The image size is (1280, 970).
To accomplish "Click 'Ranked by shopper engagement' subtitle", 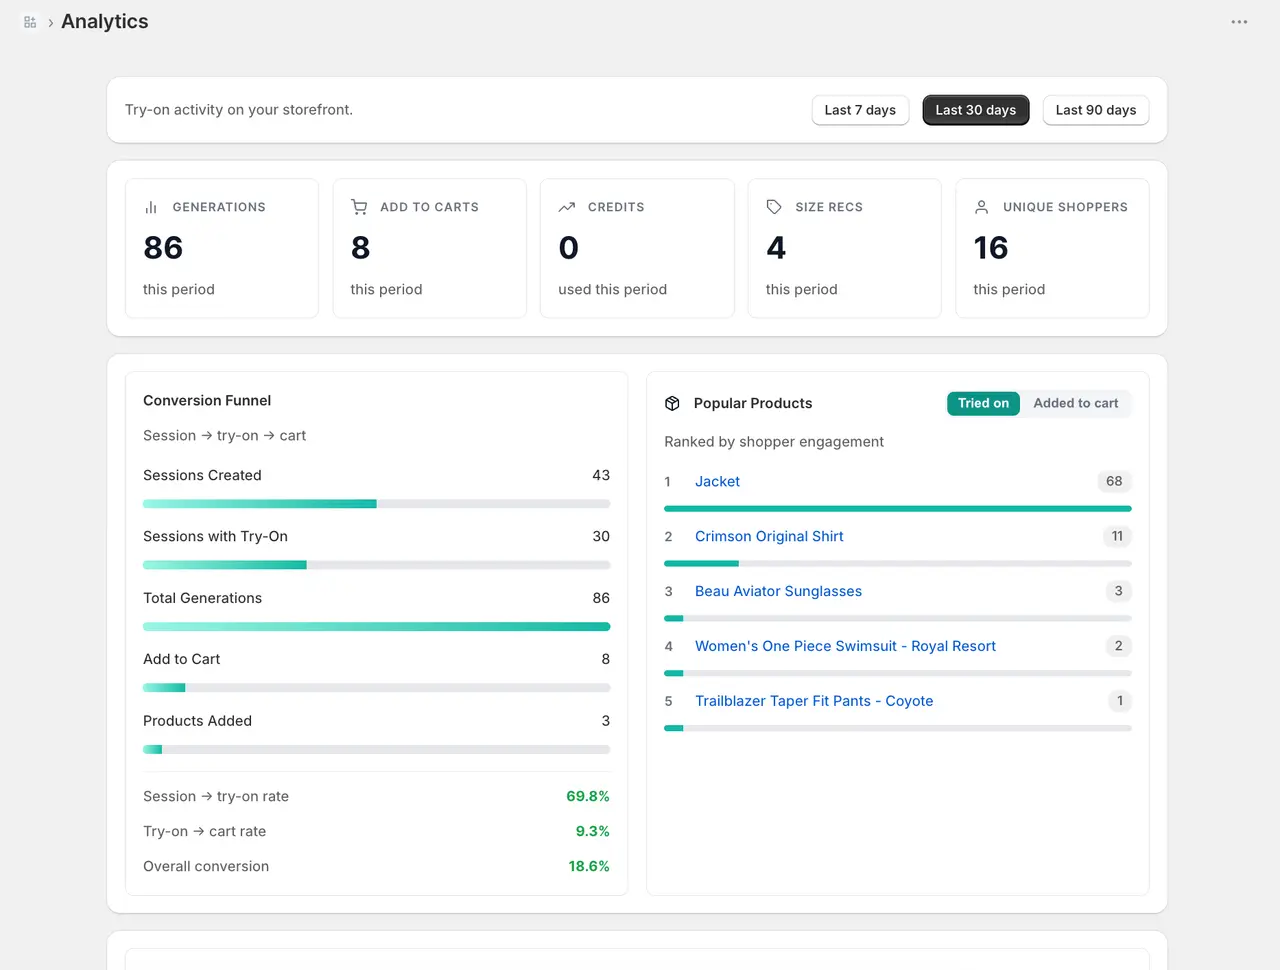I will (774, 441).
